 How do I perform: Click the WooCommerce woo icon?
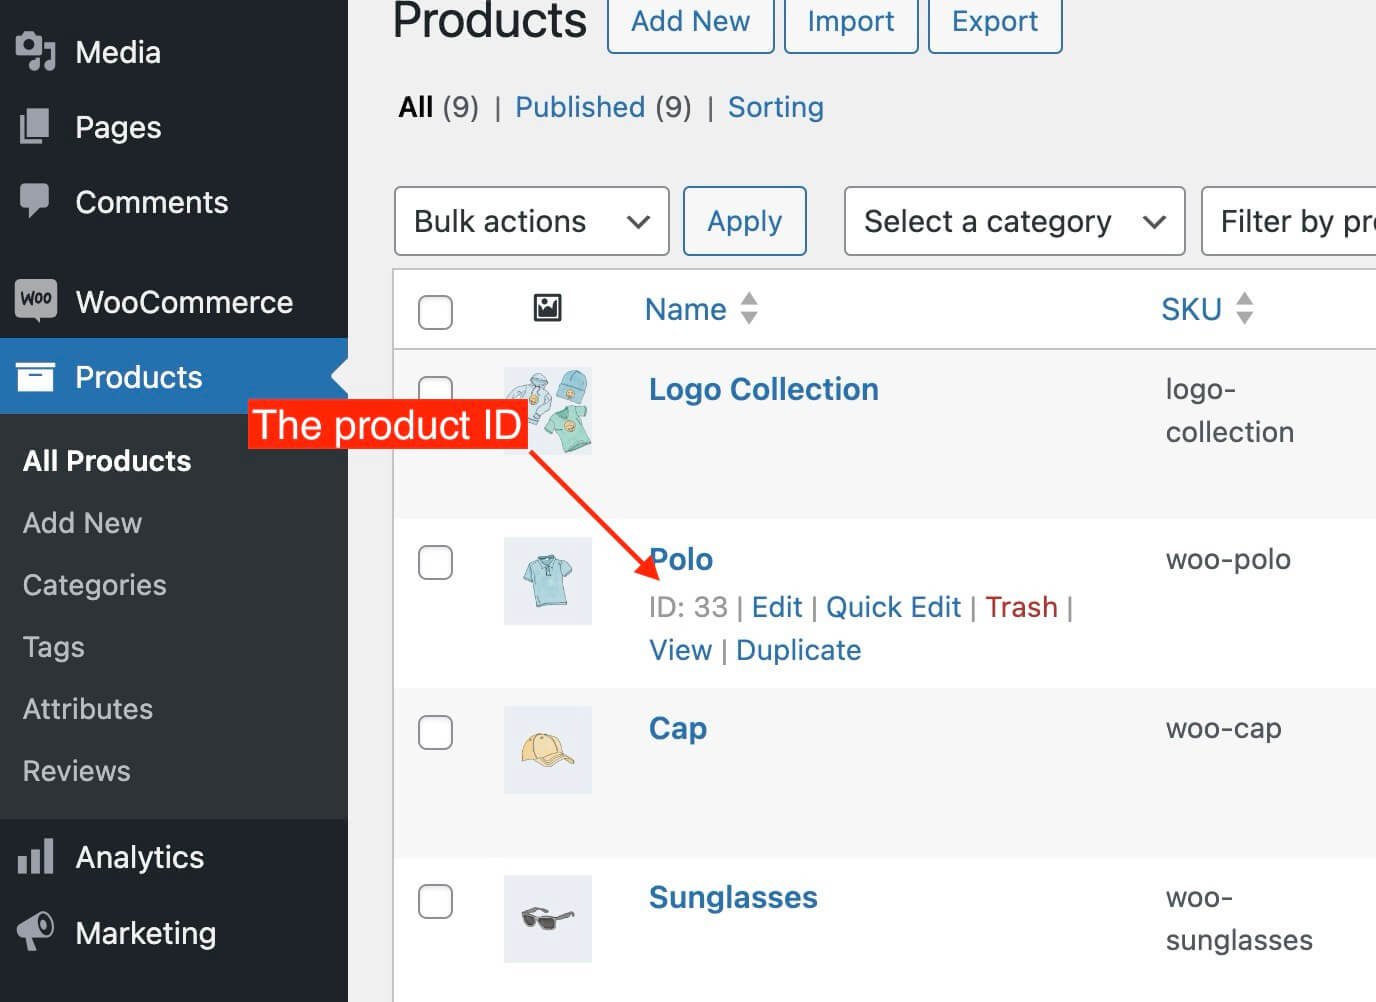point(36,300)
